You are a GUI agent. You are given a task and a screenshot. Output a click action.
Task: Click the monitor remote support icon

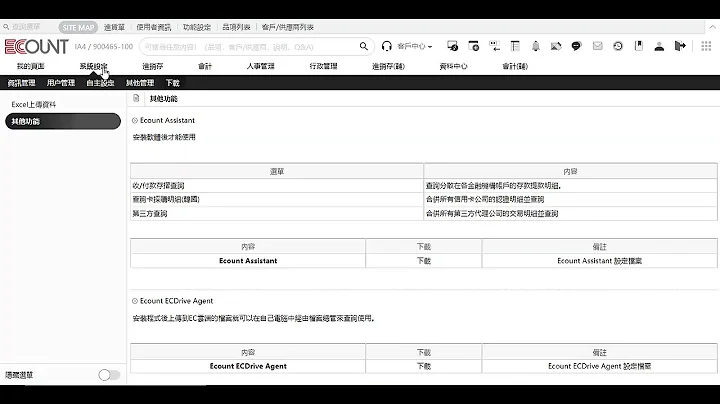pos(452,46)
